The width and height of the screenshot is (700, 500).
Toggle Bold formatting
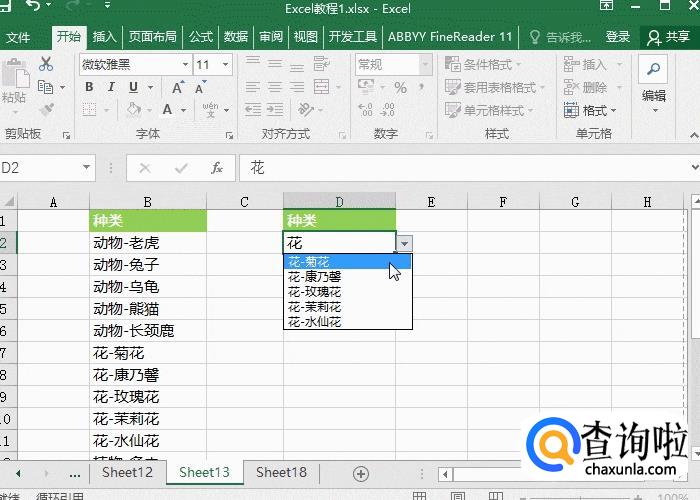(89, 87)
